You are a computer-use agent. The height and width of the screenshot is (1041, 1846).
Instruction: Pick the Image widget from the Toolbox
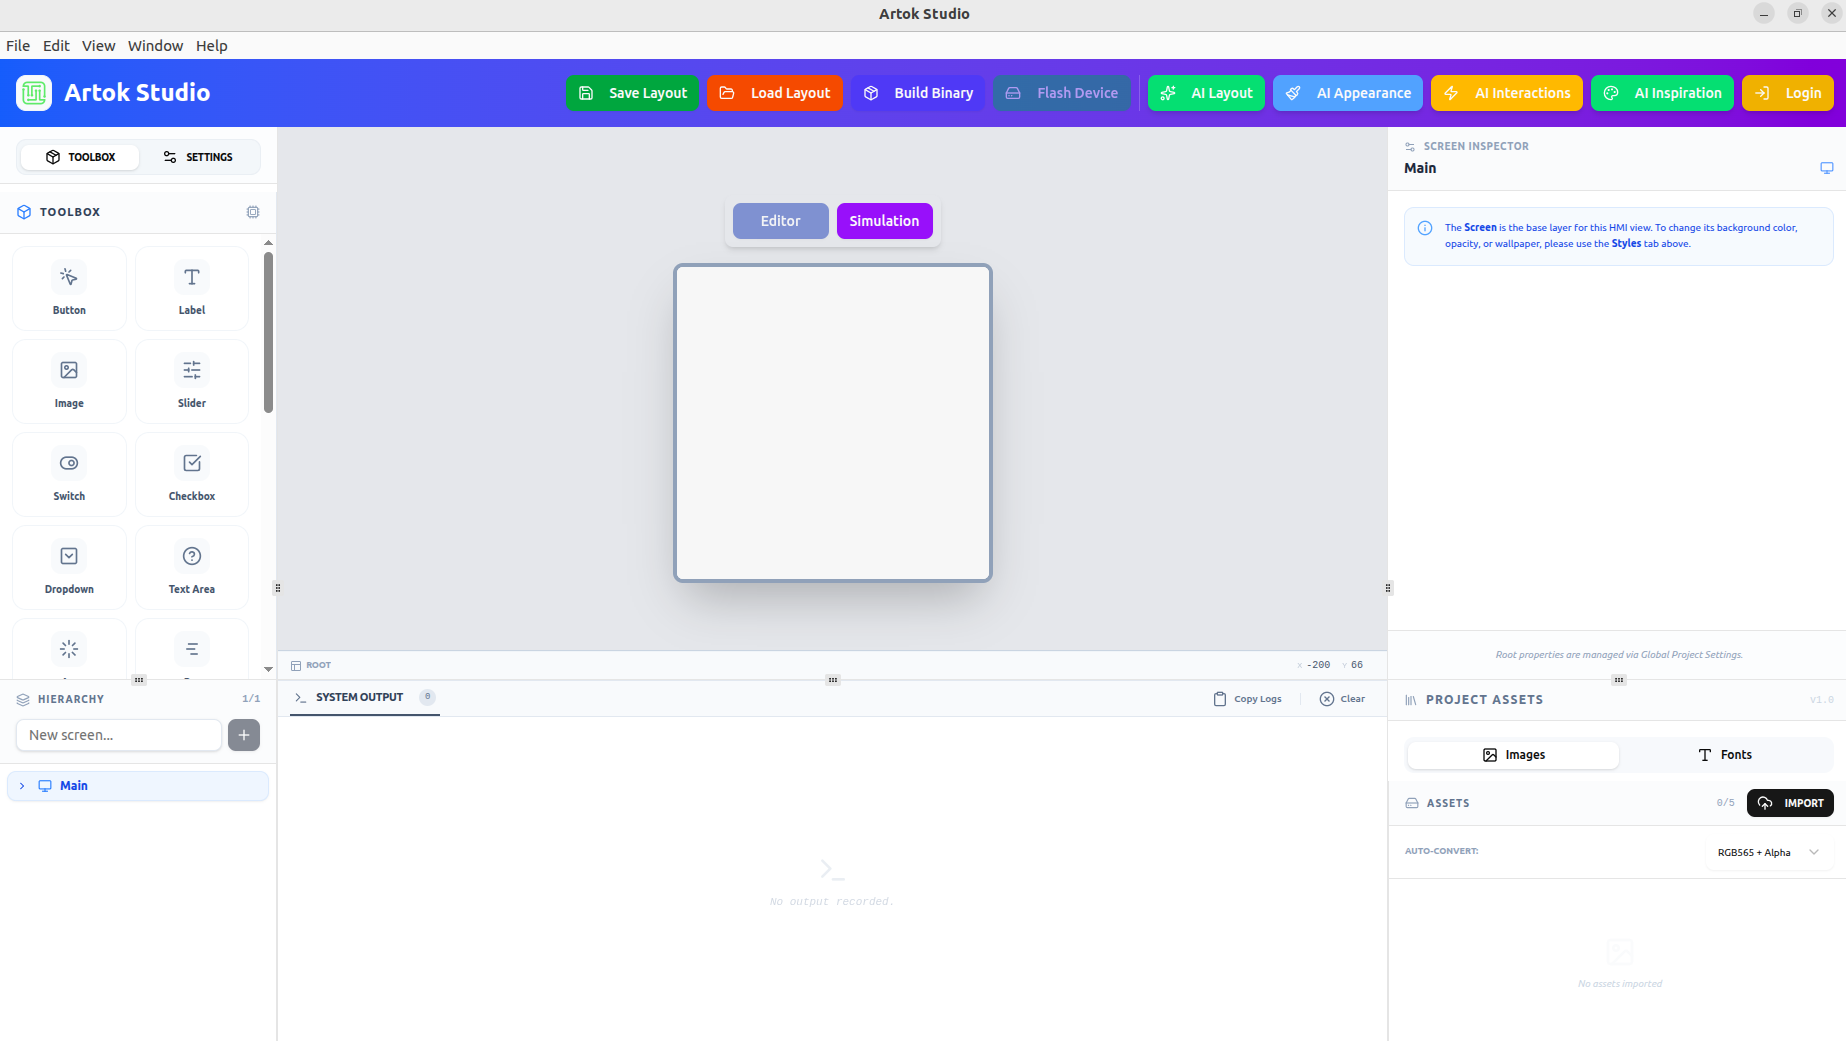click(x=69, y=381)
